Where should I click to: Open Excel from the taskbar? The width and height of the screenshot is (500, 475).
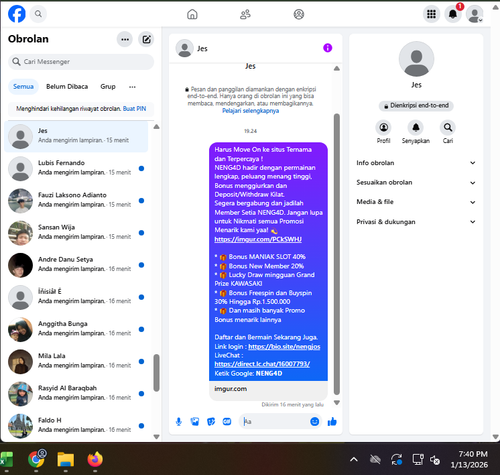pyautogui.click(x=6, y=459)
